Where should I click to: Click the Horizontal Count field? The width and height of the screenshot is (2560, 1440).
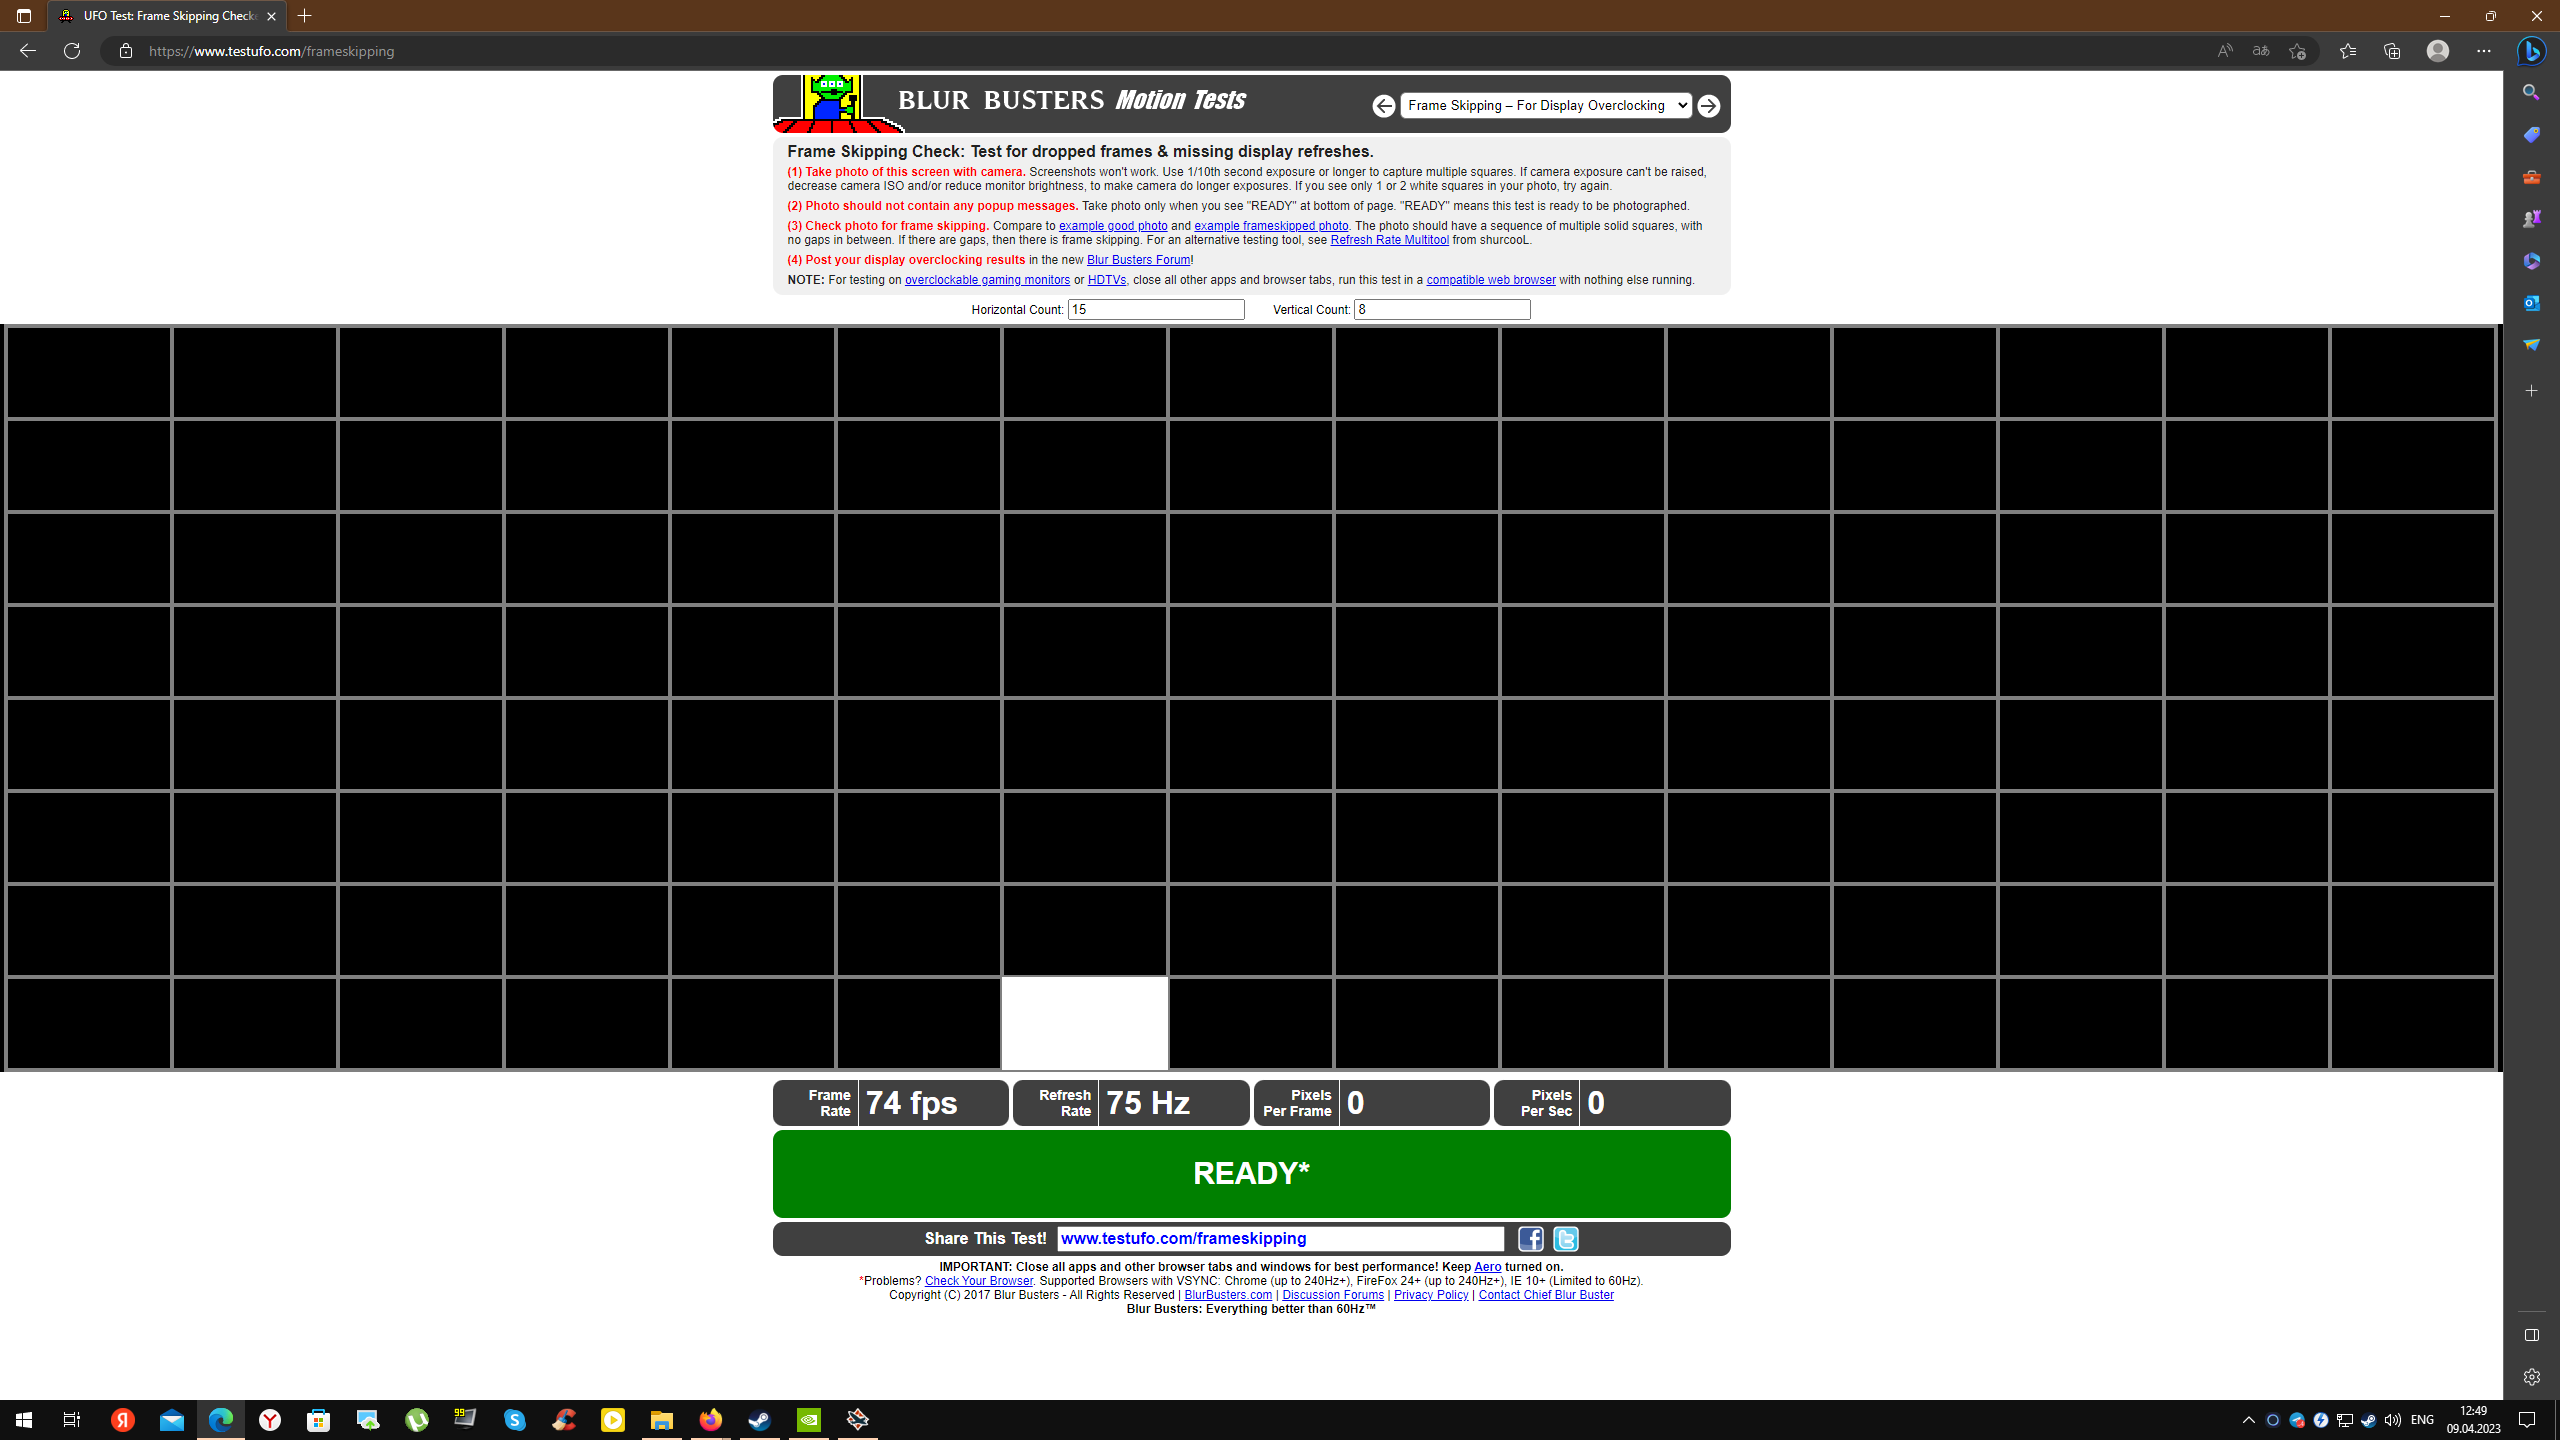click(1156, 310)
